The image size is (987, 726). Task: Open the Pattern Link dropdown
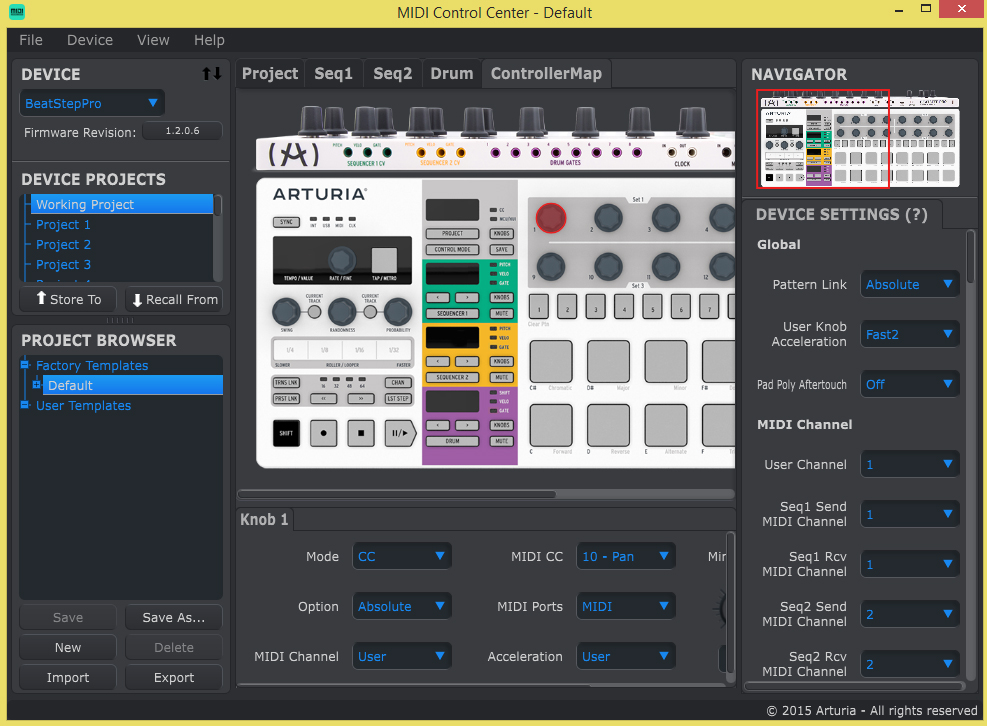[910, 284]
